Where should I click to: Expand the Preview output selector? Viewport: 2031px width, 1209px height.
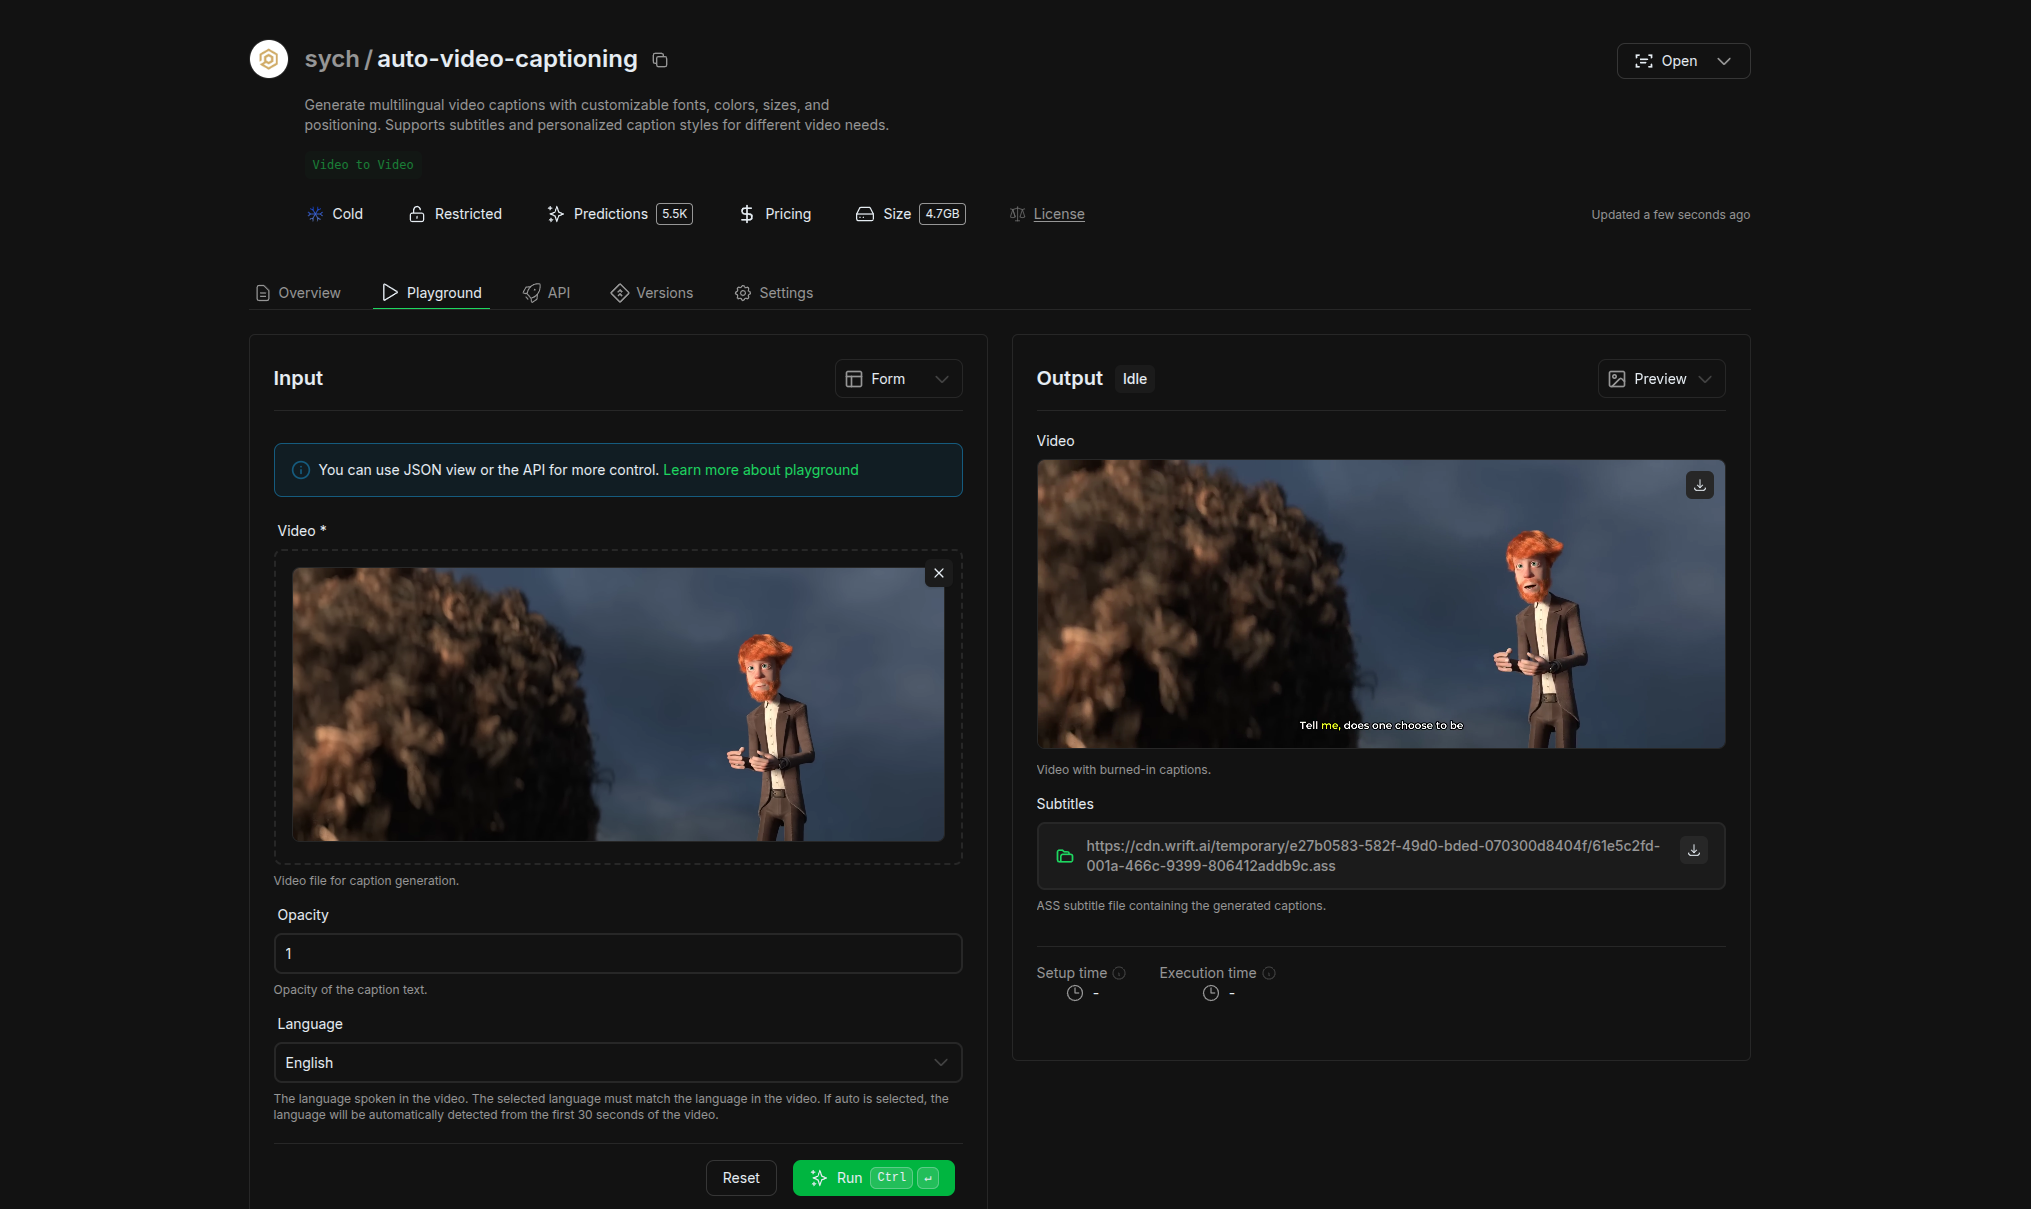[x=1661, y=379]
